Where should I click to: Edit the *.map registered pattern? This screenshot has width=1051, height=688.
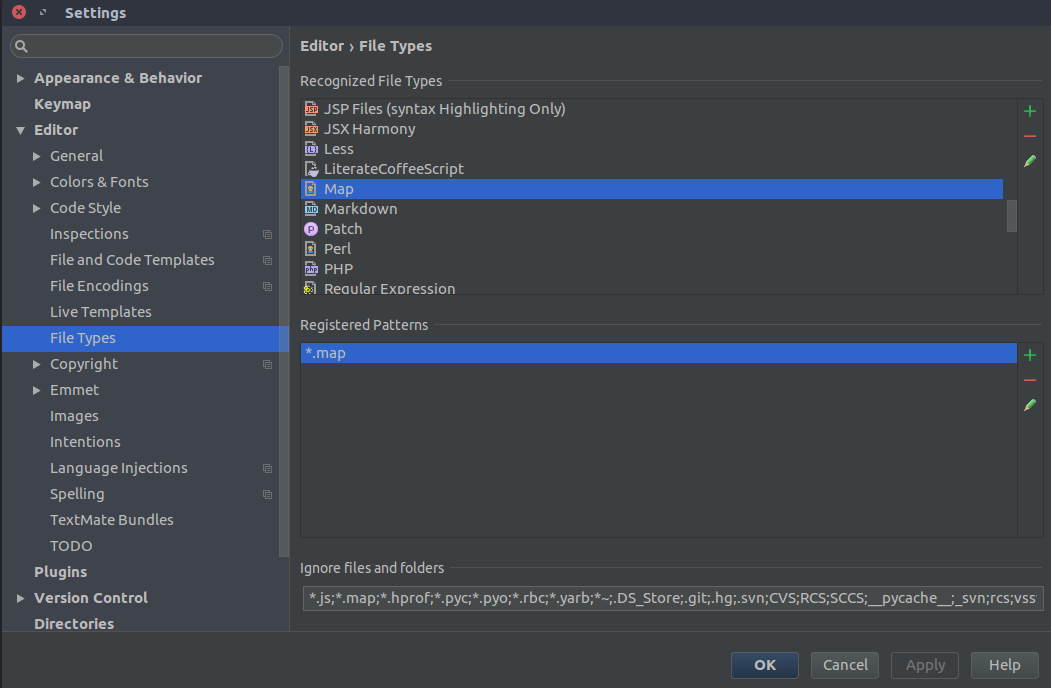click(1030, 405)
